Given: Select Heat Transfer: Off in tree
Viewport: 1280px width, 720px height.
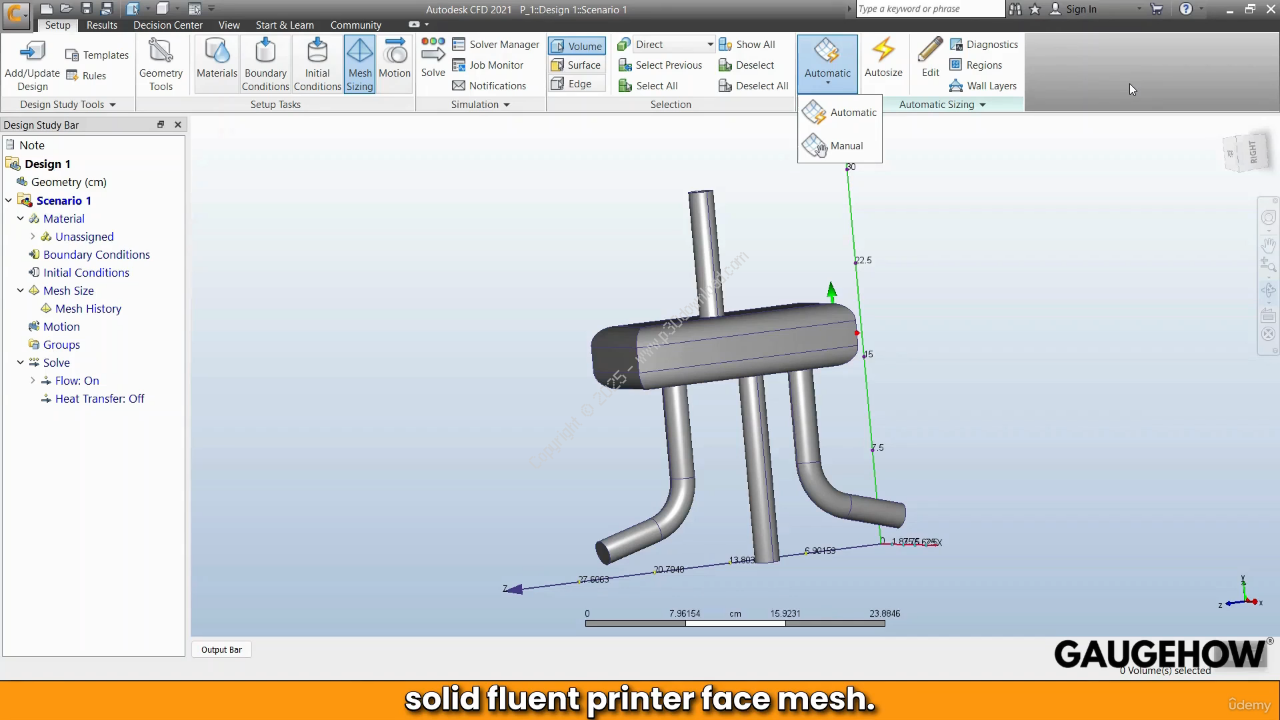Looking at the screenshot, I should pyautogui.click(x=99, y=399).
